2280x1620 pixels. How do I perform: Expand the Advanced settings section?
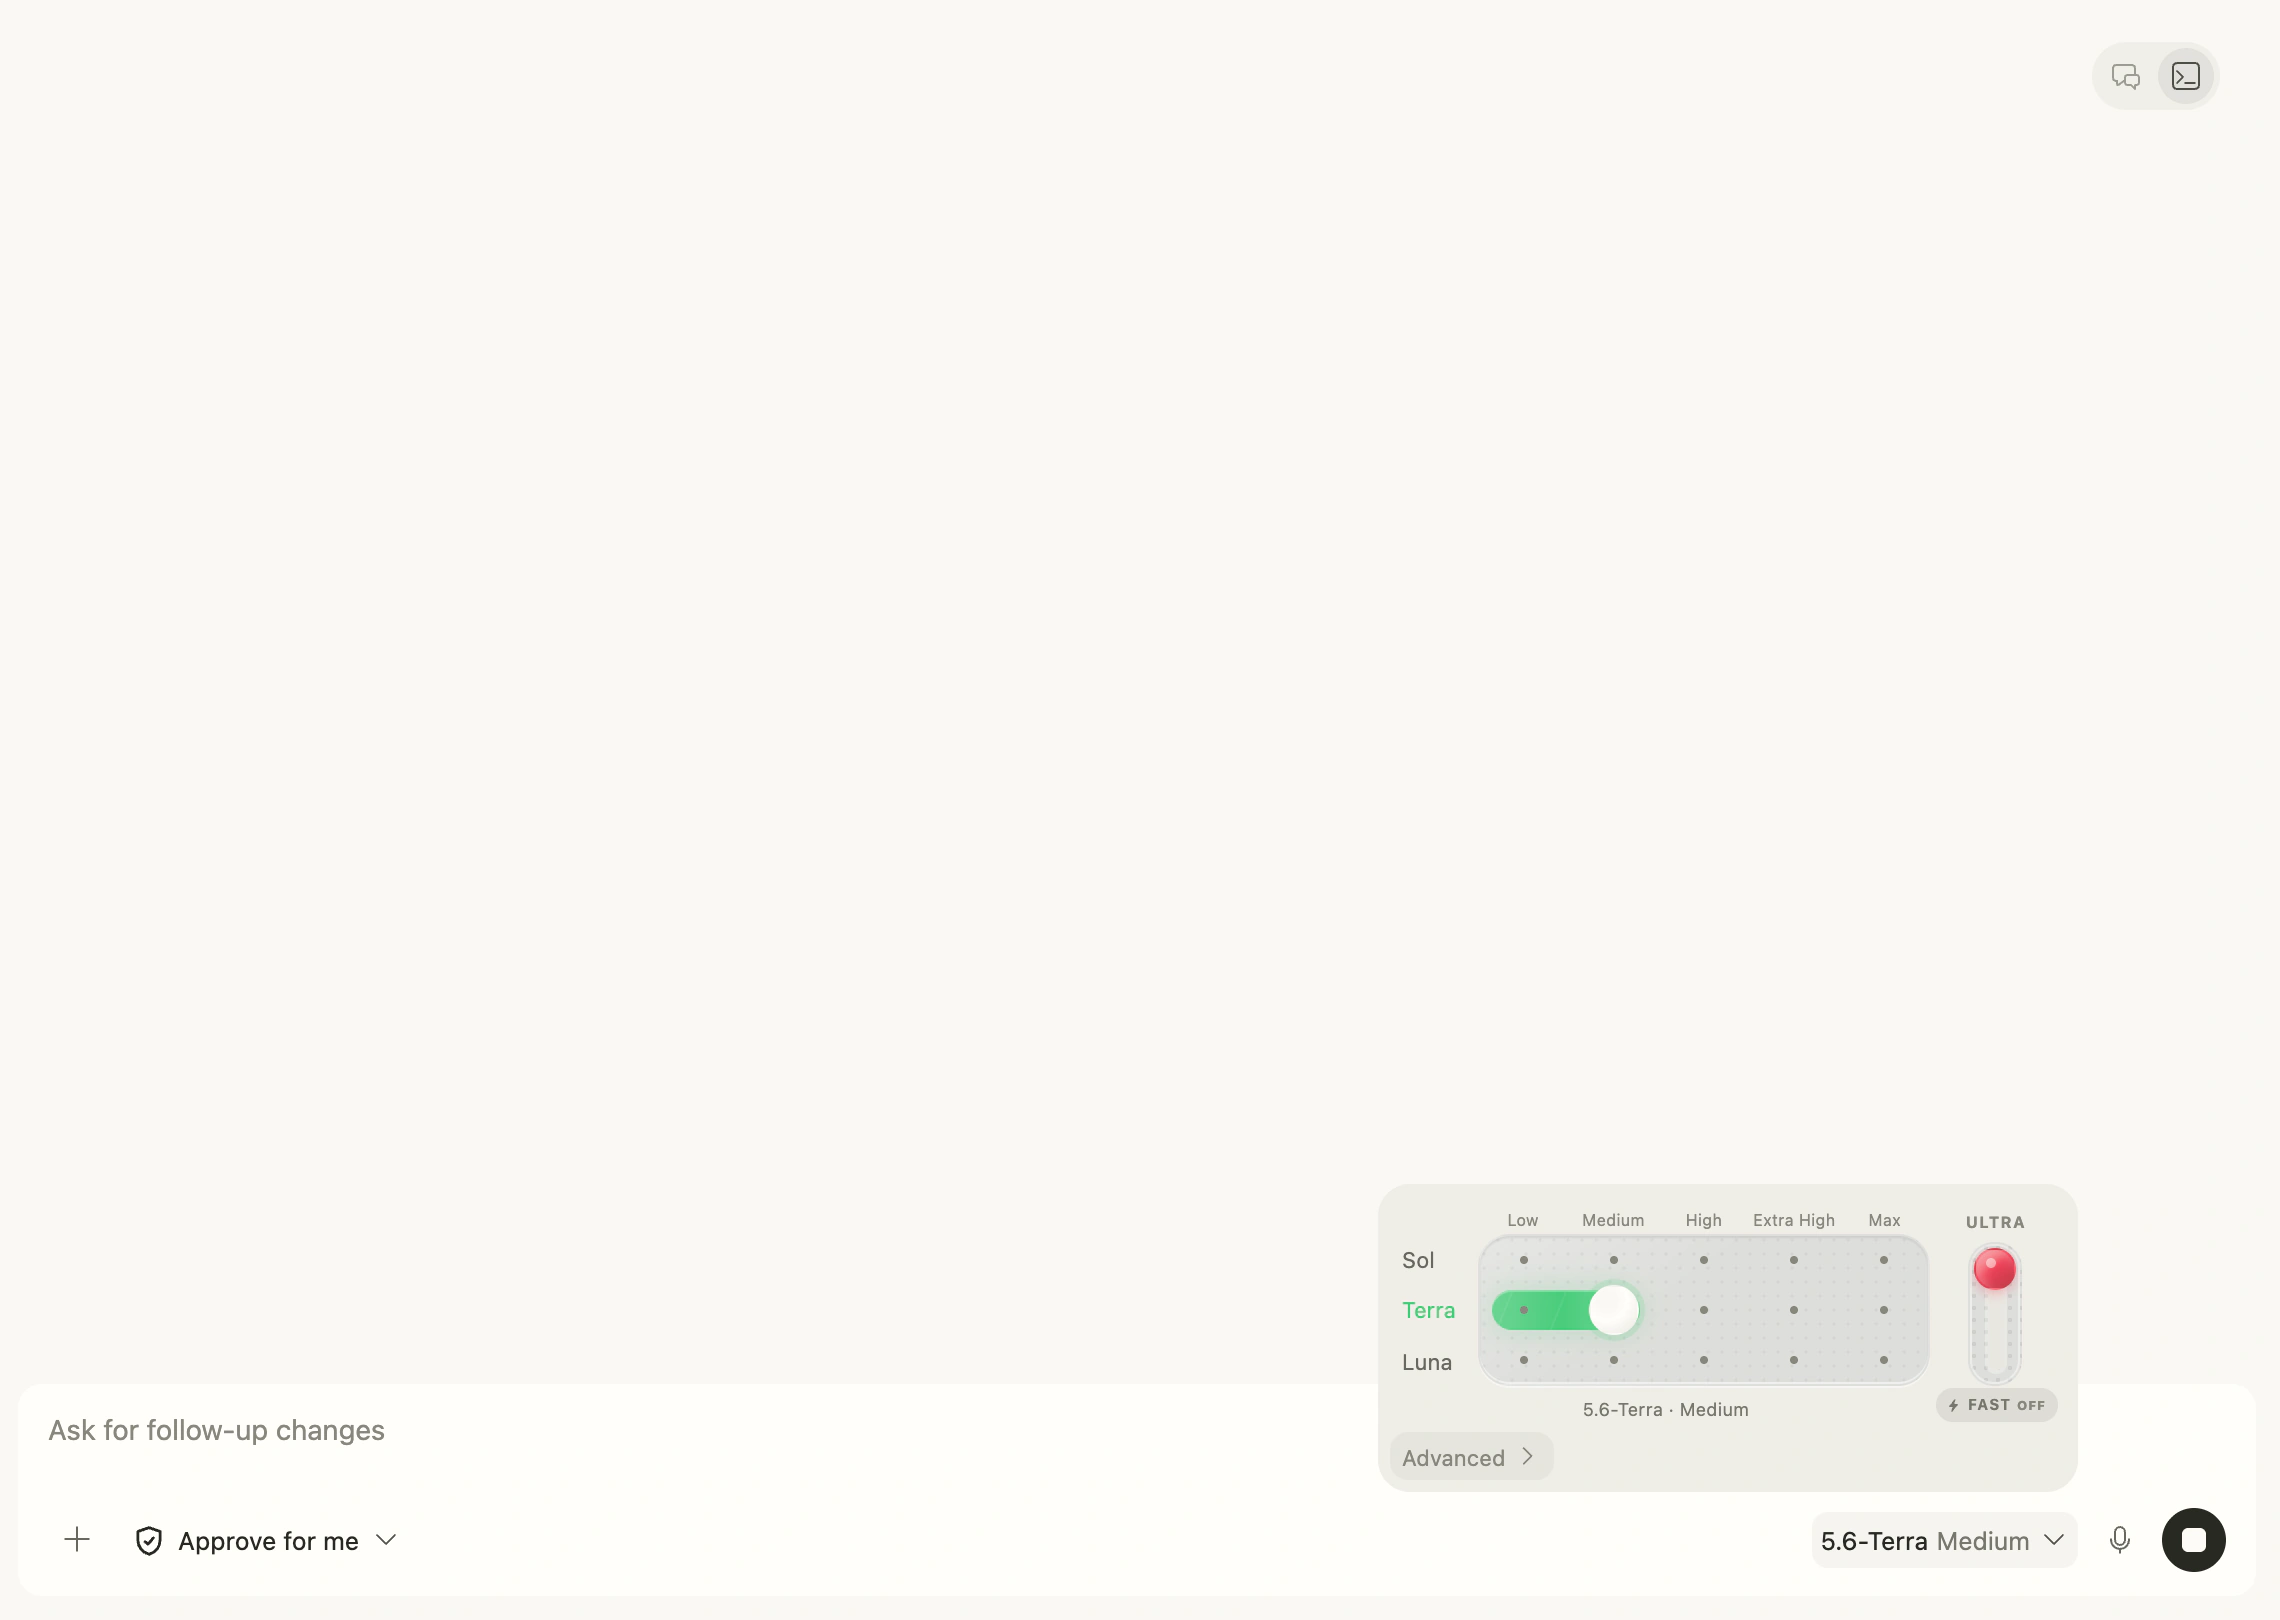click(1471, 1457)
